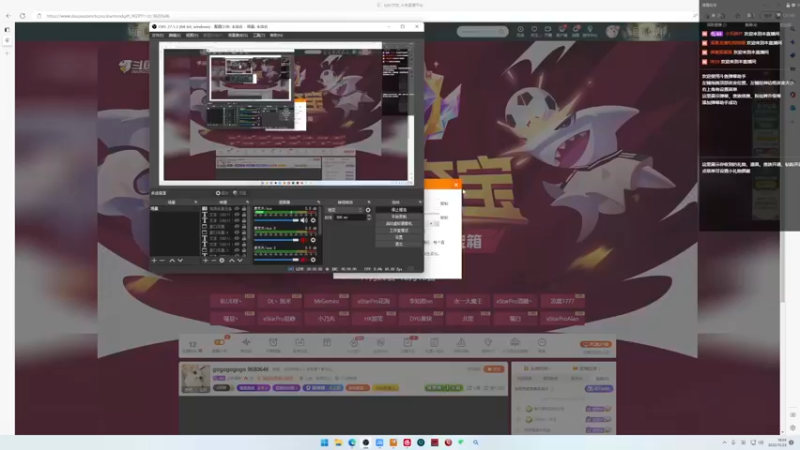Show hidden icons with the system tray chevron
Viewport: 800px width, 450px height.
(x=724, y=442)
